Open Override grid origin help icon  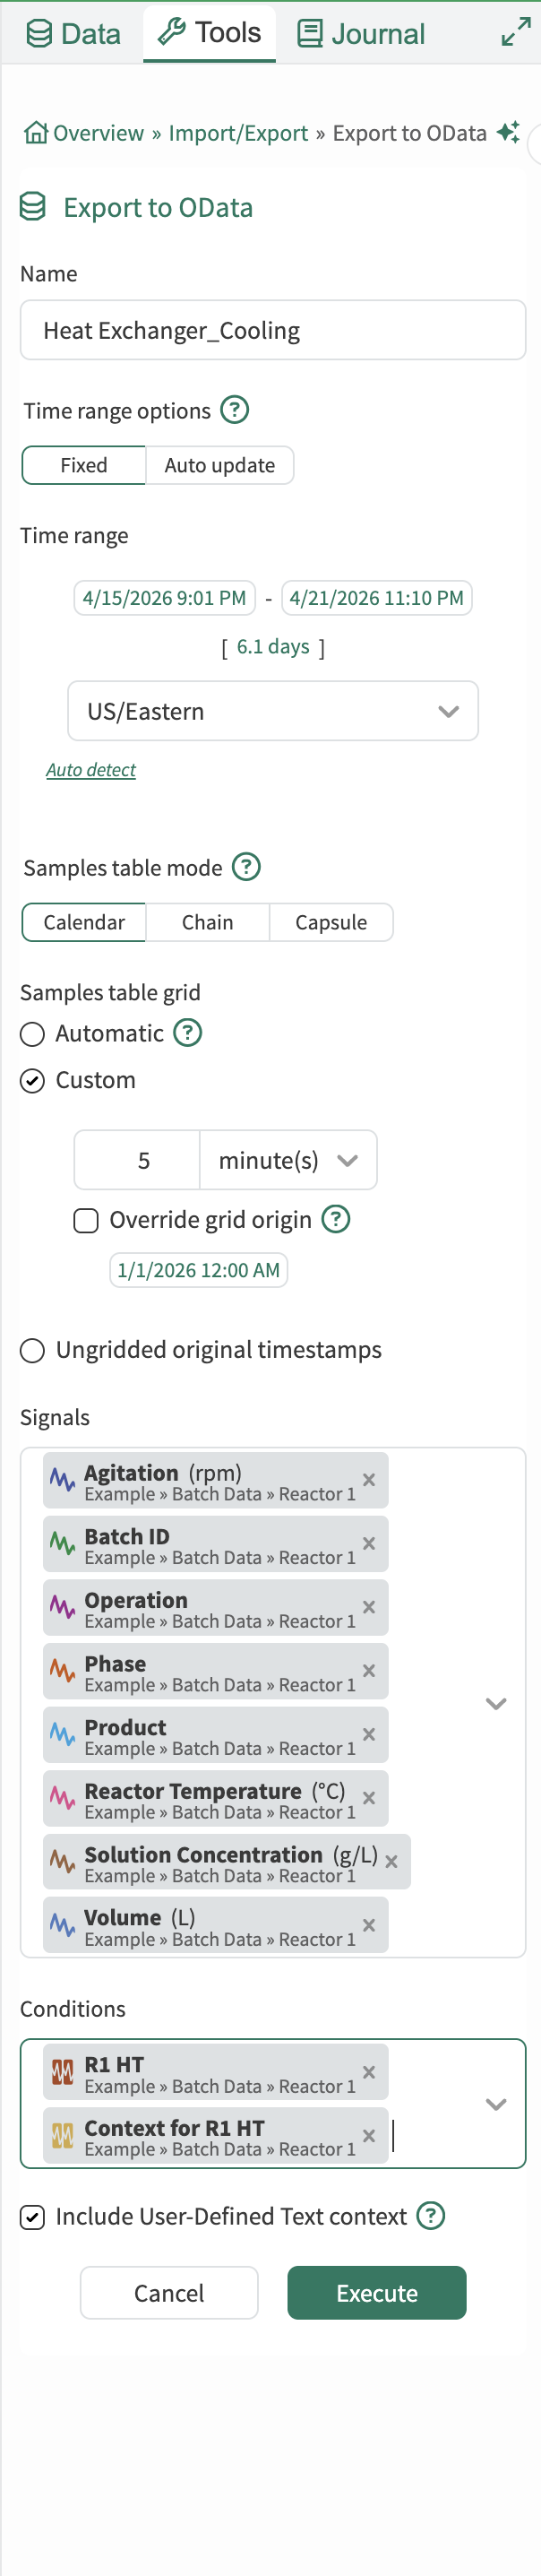pyautogui.click(x=336, y=1220)
